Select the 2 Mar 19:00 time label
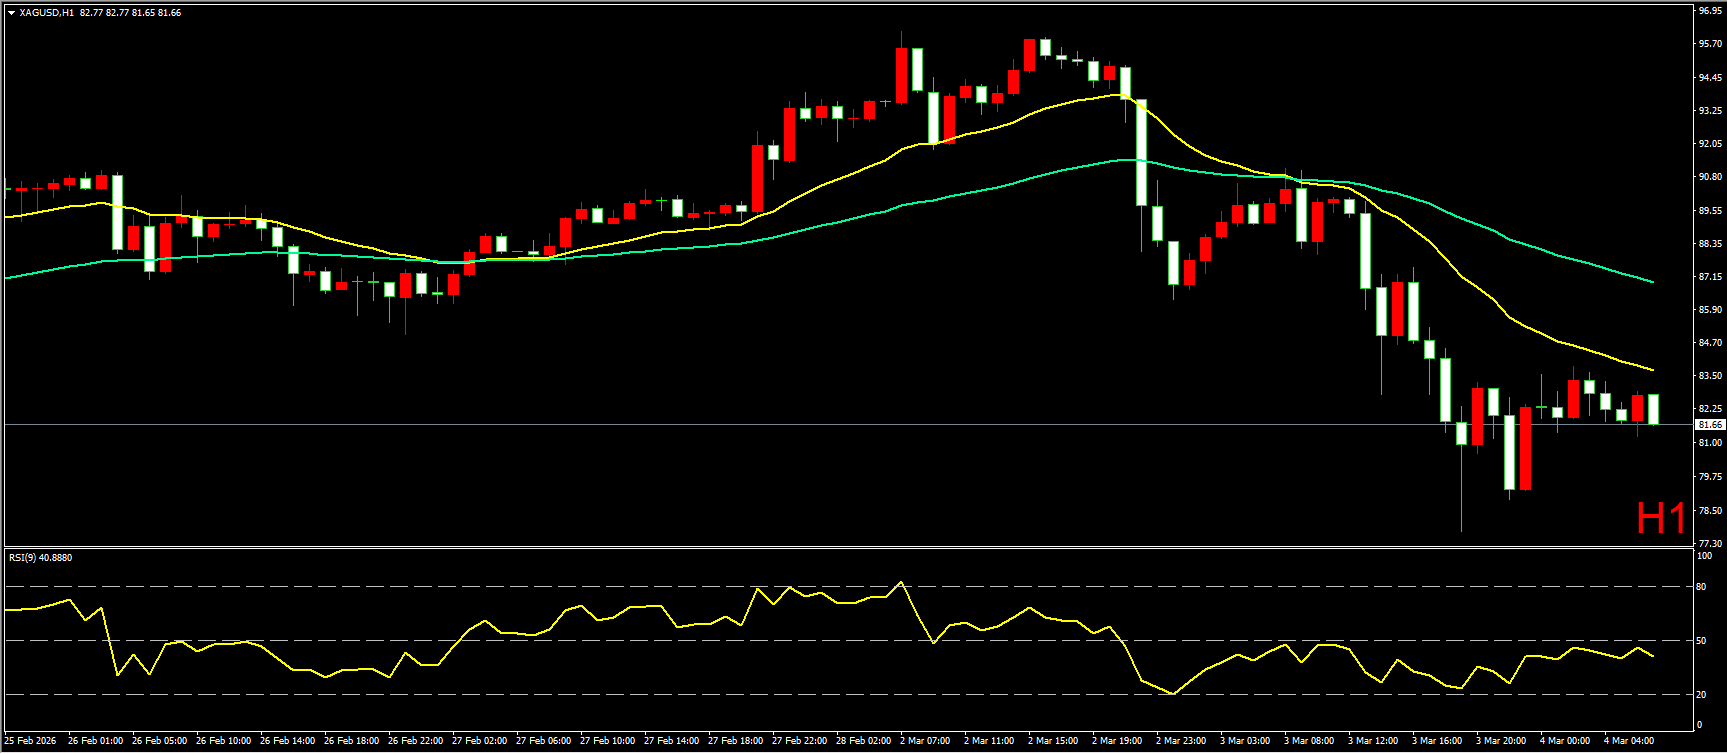The image size is (1727, 754). click(1116, 741)
